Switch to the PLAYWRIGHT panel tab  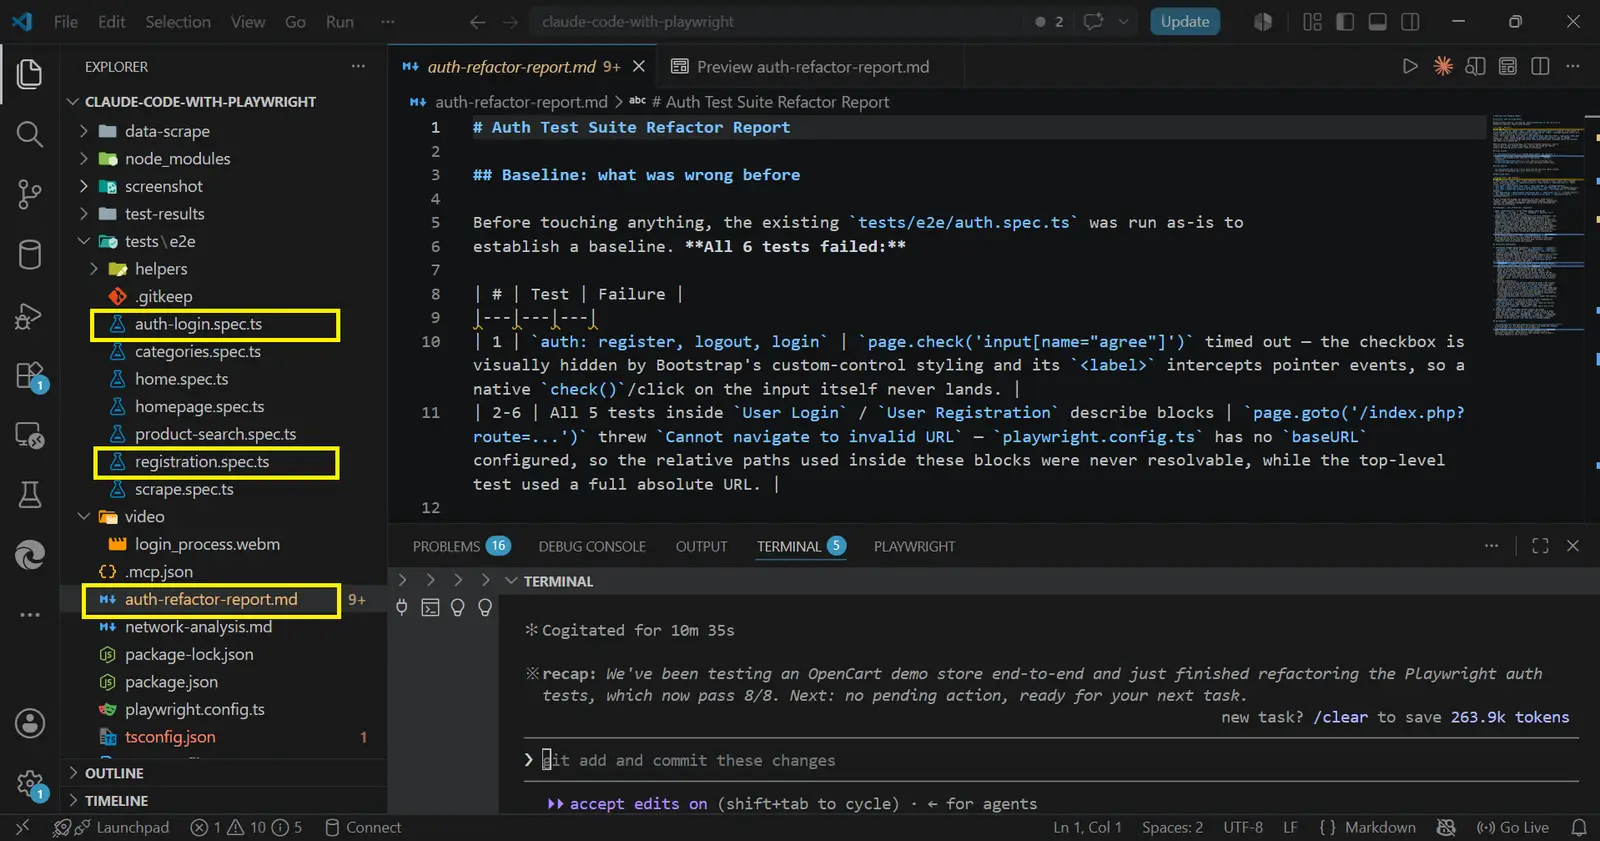click(914, 546)
